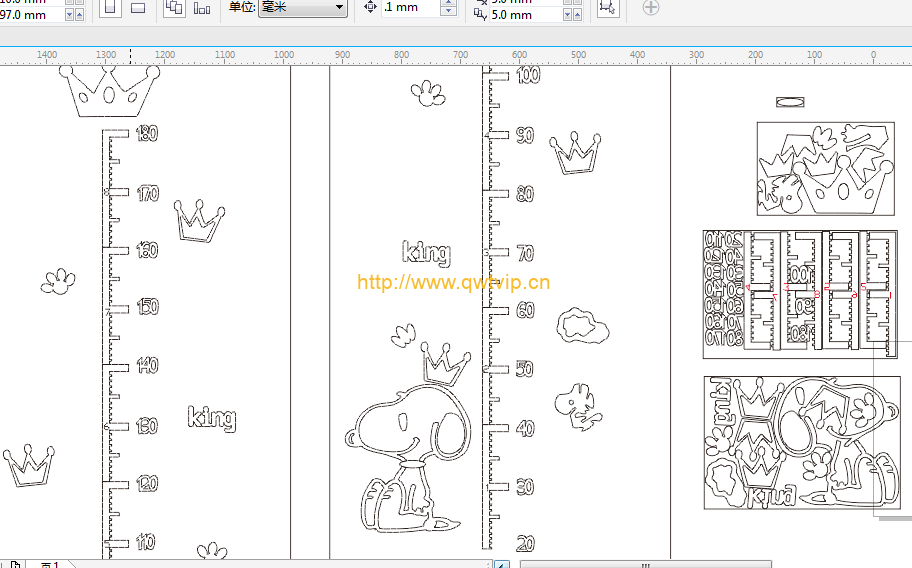Select the ruler pieces cutting layout panel
This screenshot has height=568, width=912.
[x=800, y=294]
